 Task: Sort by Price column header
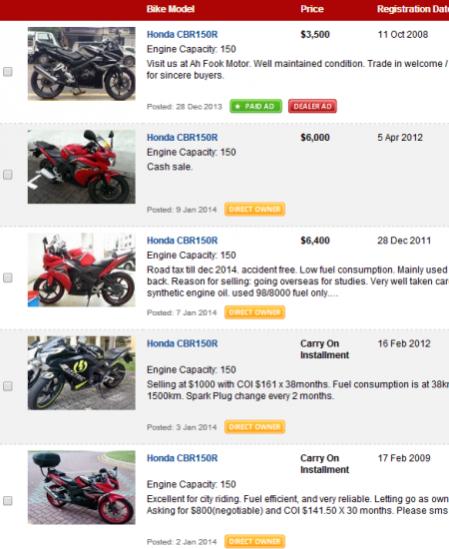click(312, 9)
